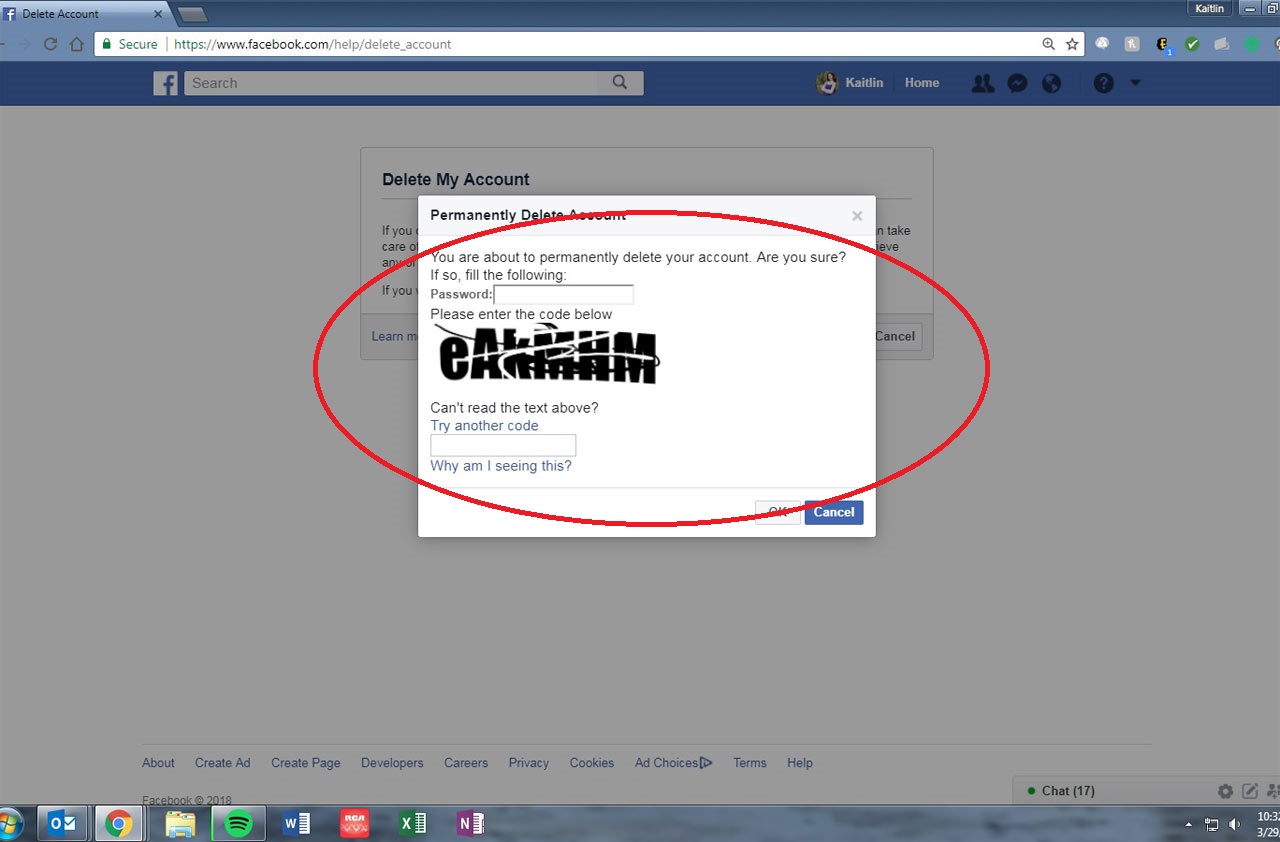Close the Permanently Delete Account dialog
This screenshot has height=842, width=1280.
(857, 215)
